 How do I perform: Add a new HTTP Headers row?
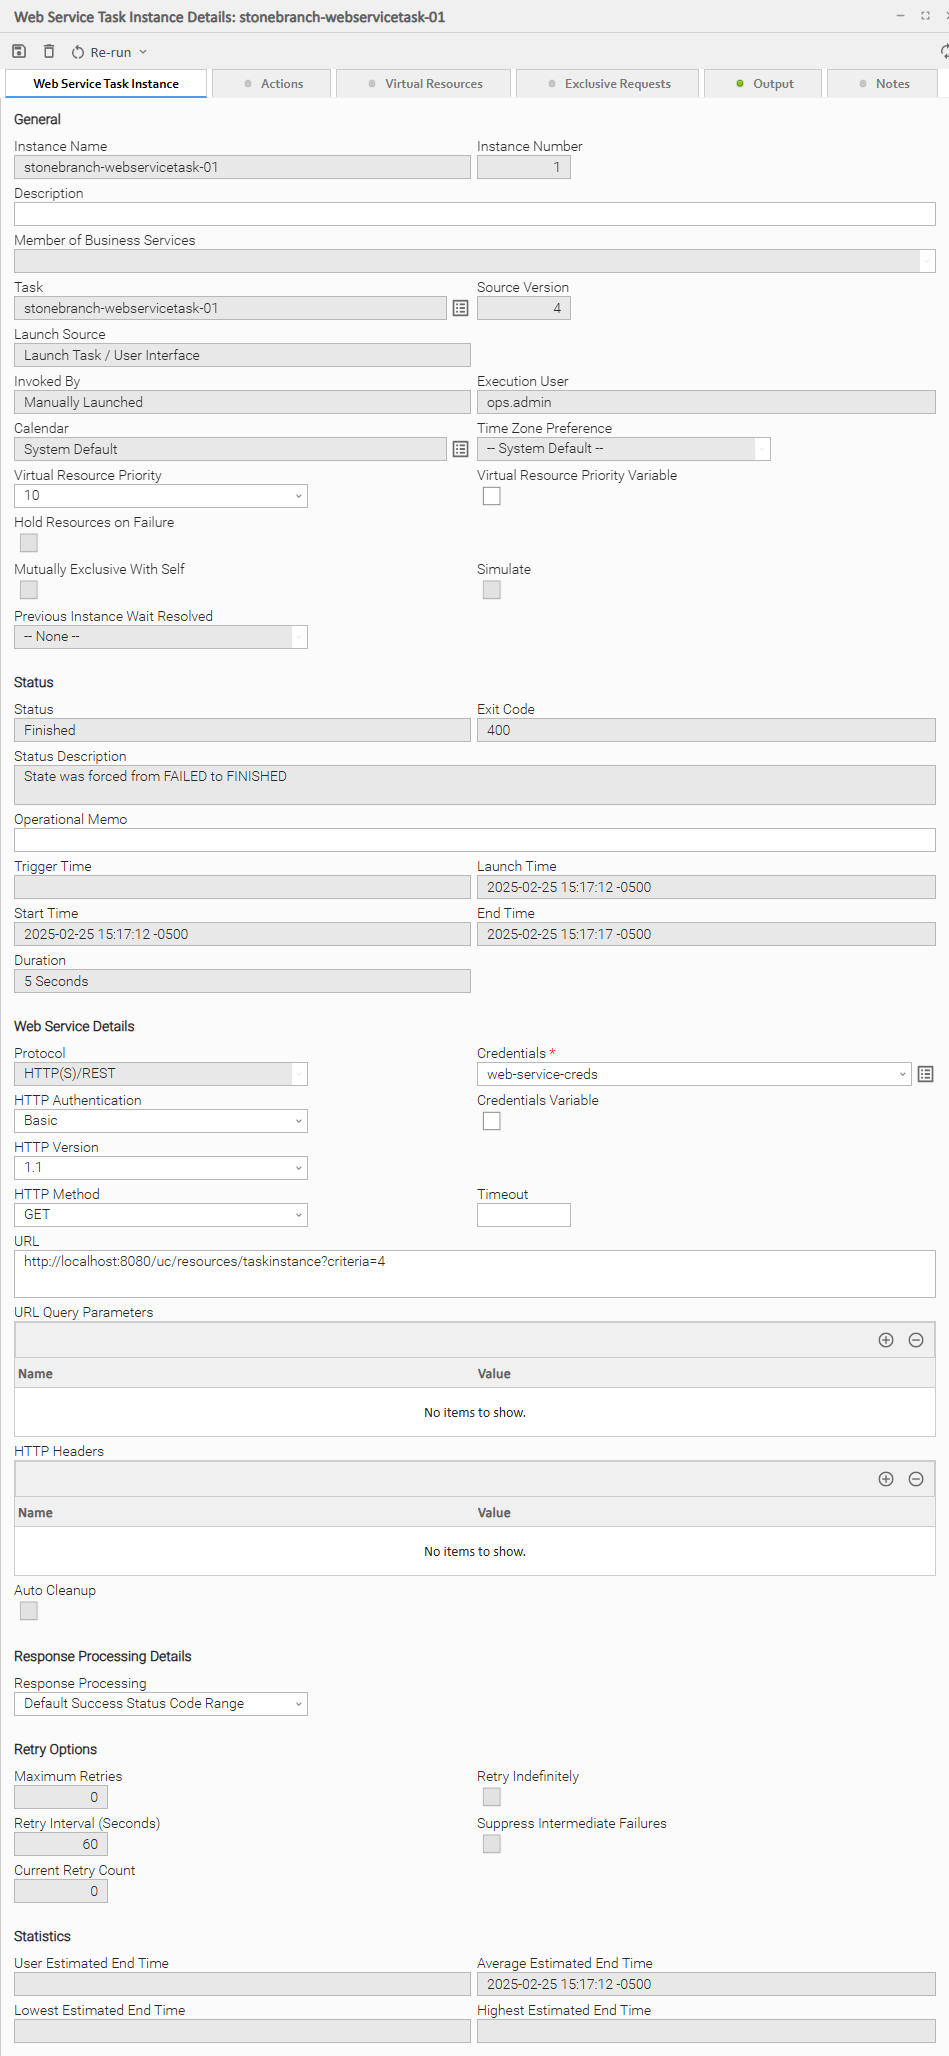coord(885,1479)
